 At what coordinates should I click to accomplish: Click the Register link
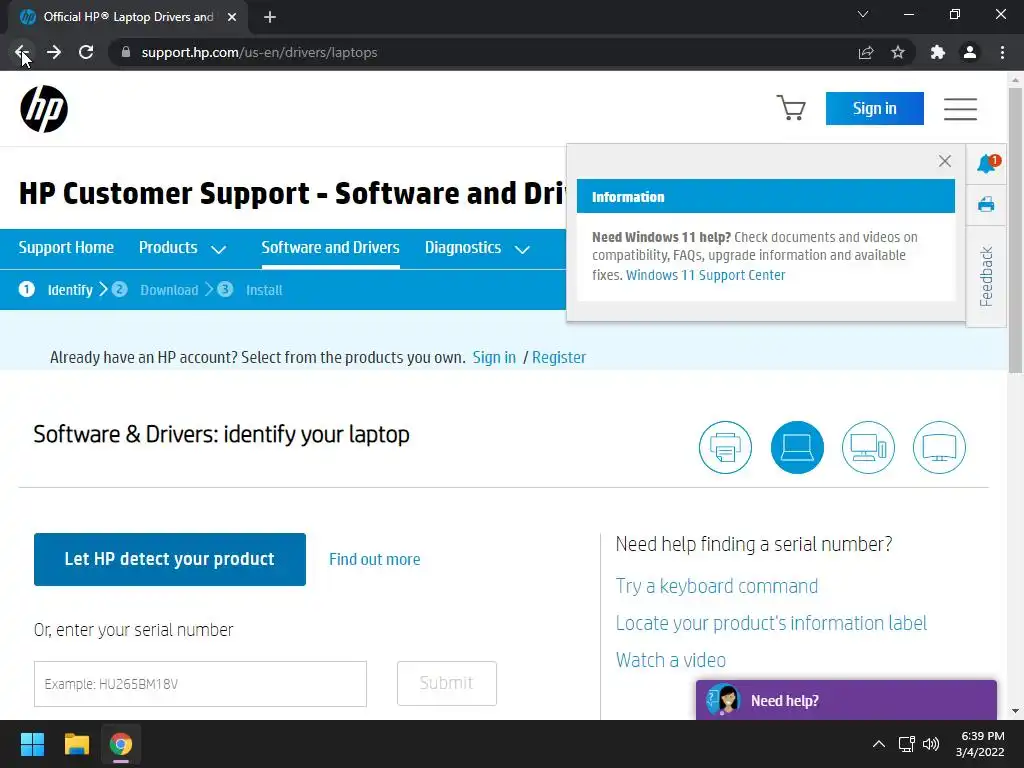559,357
